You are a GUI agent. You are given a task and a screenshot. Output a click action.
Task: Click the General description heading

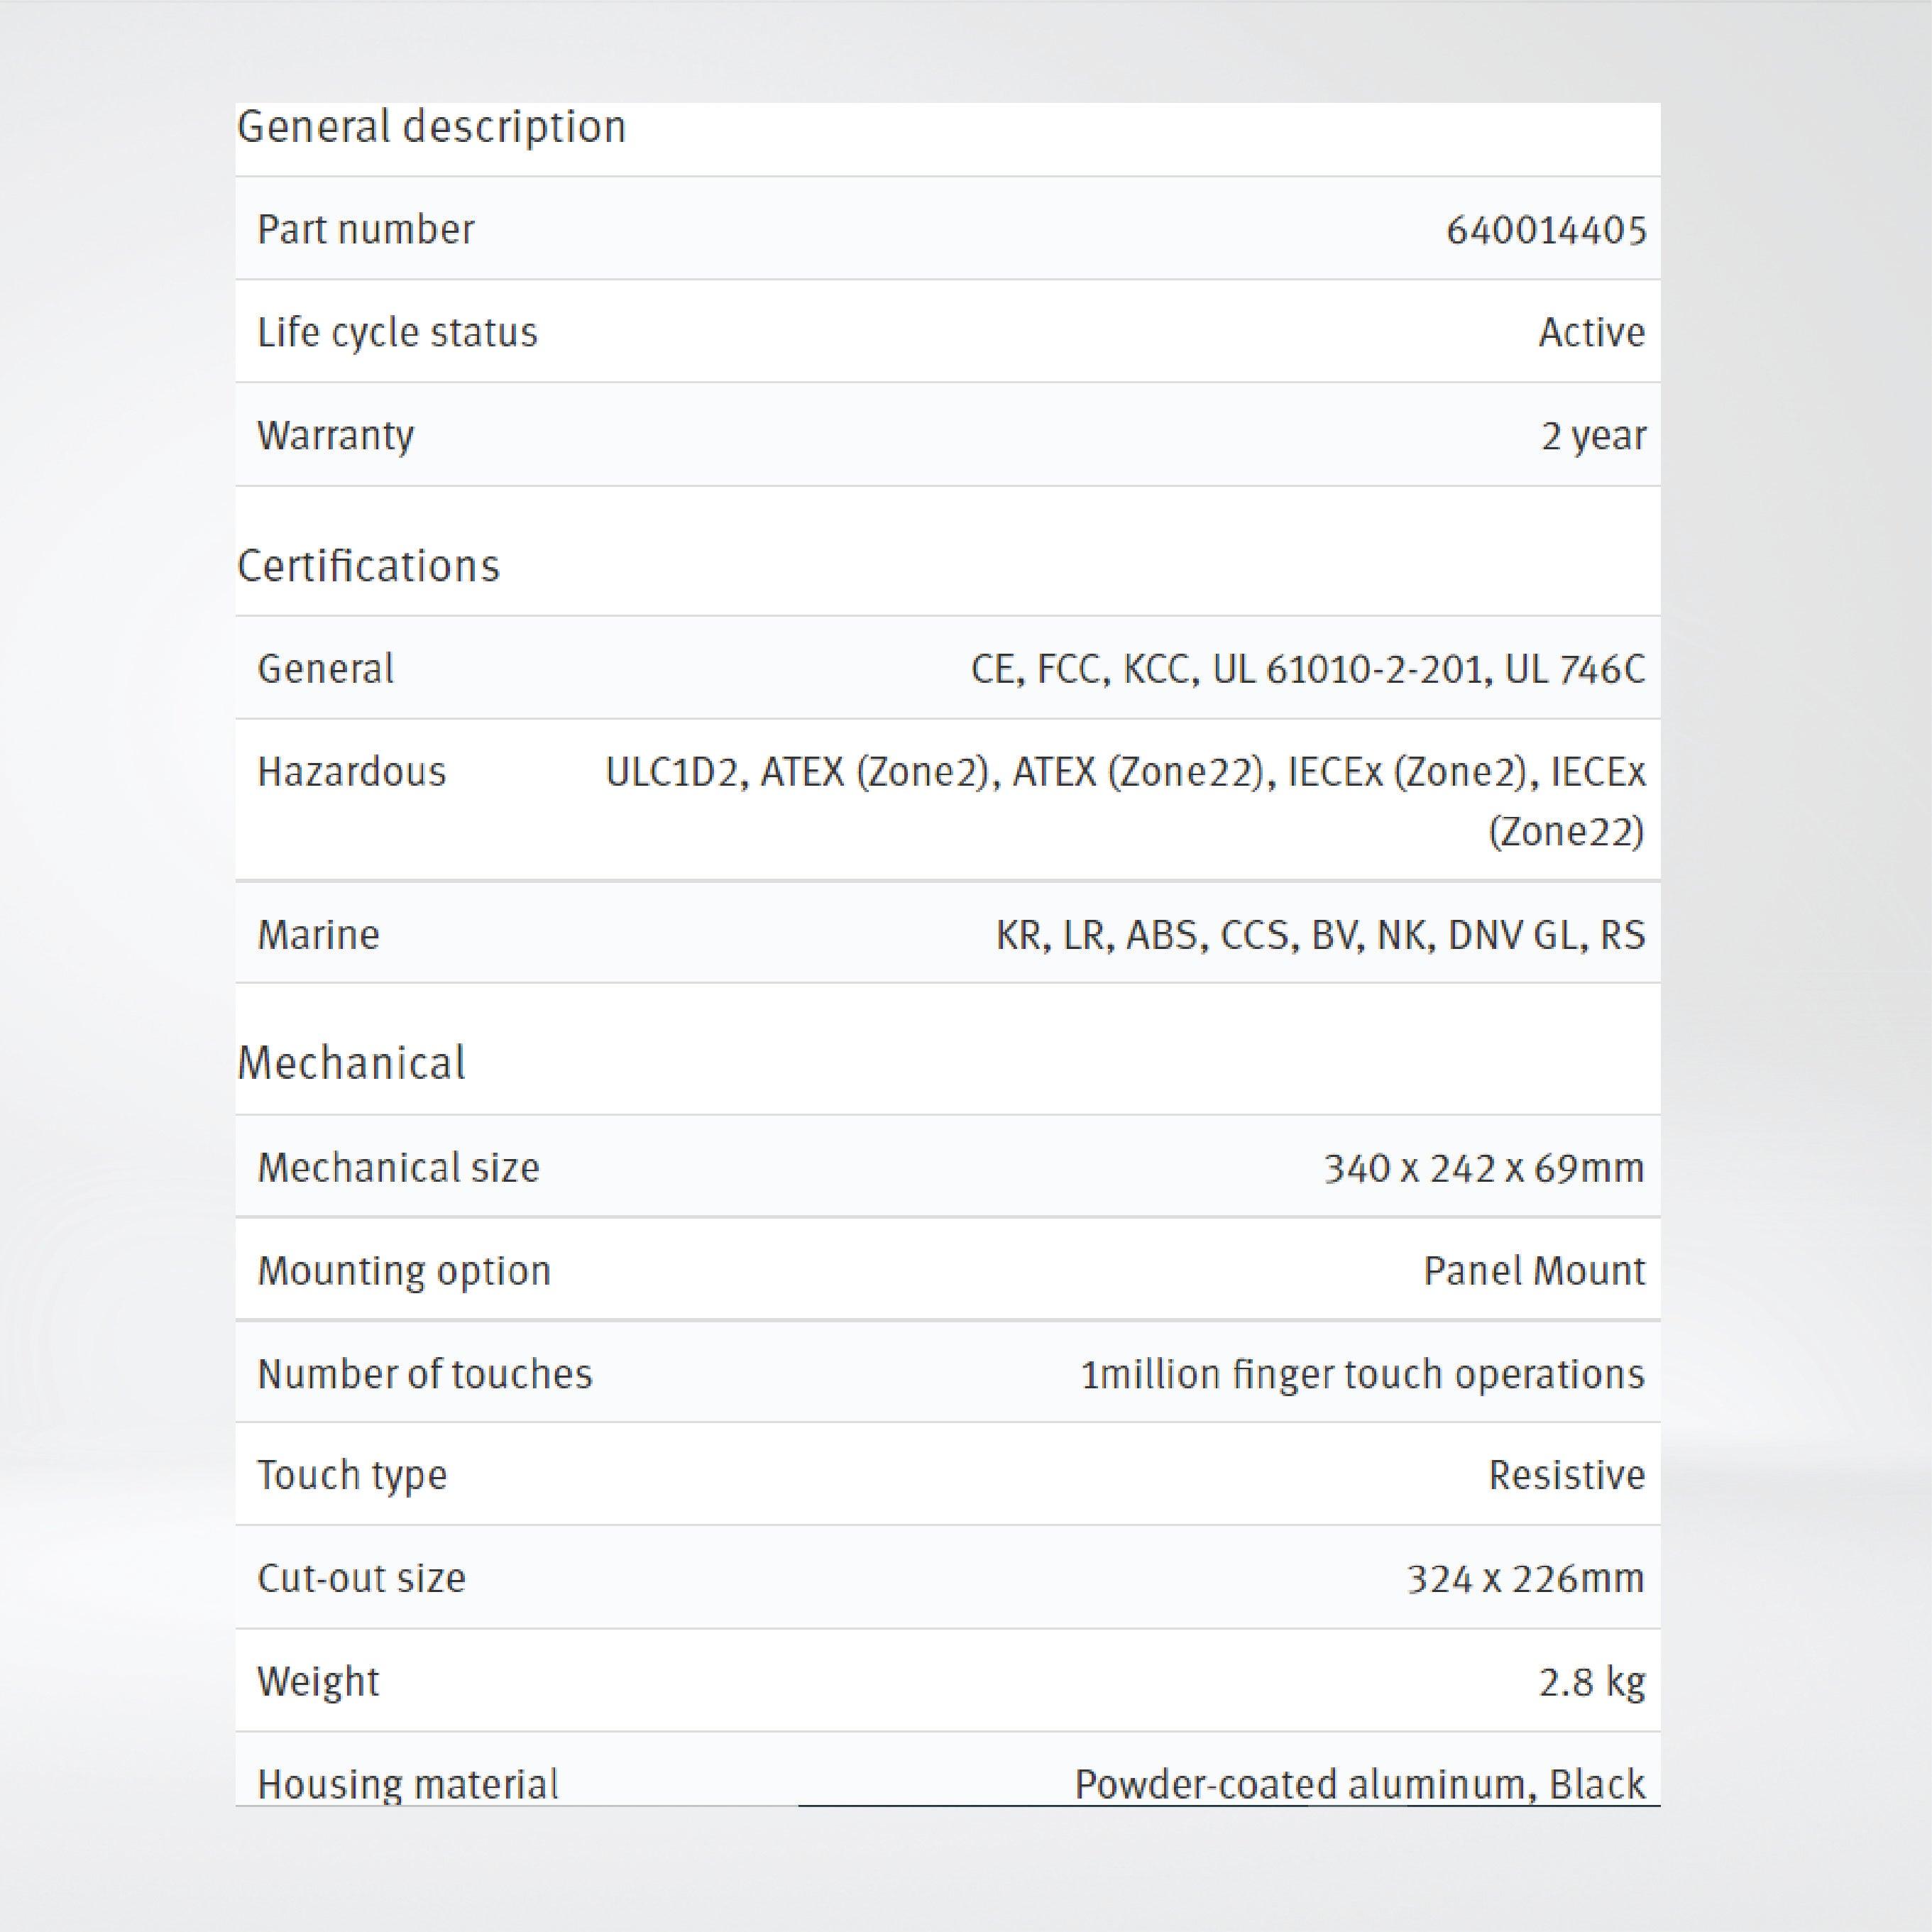431,127
